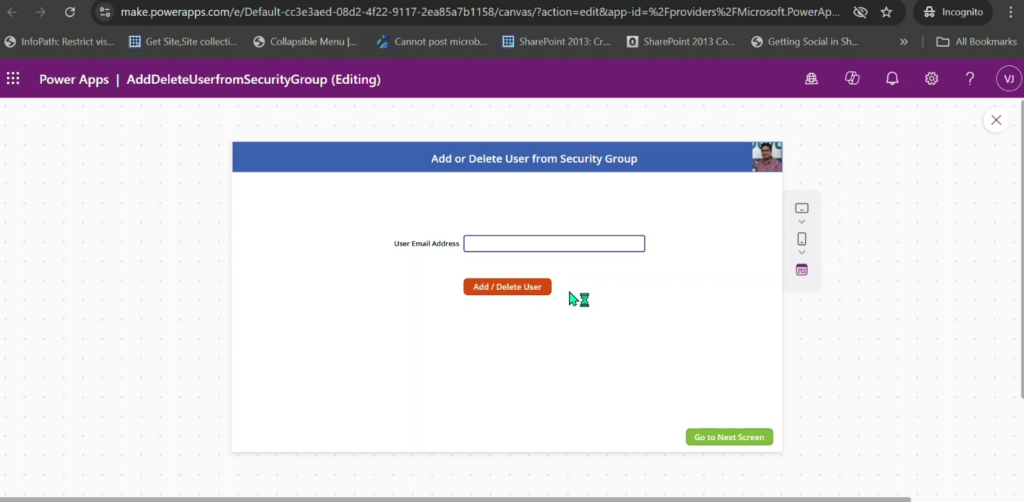
Task: Open the environment selector globe icon
Action: [812, 79]
